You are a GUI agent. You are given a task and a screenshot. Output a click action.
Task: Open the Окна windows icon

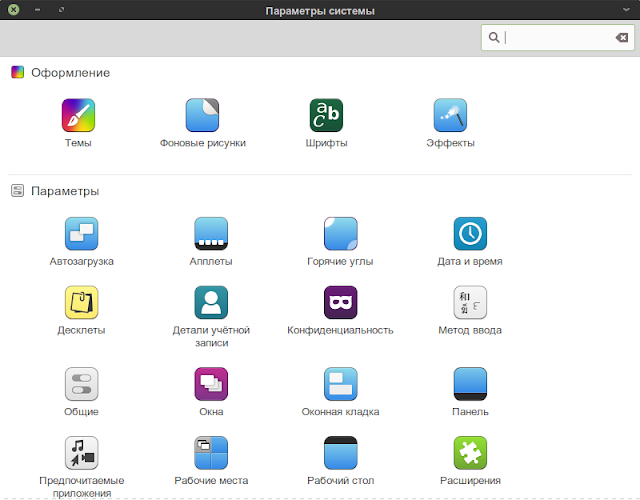point(211,384)
